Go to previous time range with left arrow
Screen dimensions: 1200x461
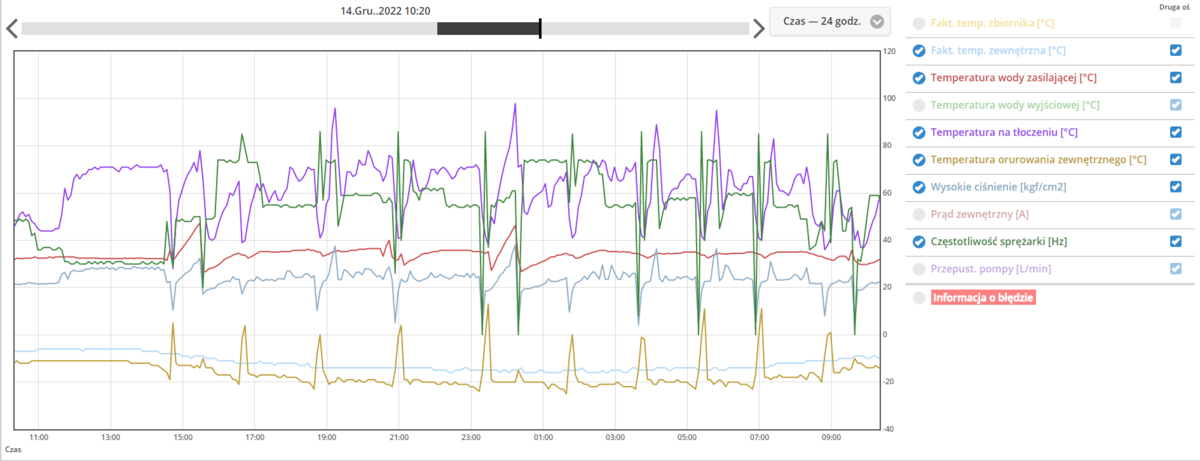[11, 28]
